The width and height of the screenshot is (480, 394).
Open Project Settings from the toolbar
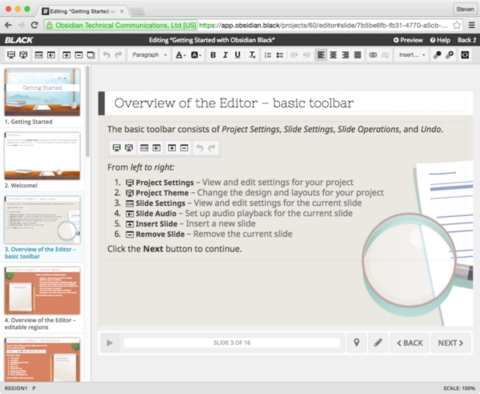[11, 55]
